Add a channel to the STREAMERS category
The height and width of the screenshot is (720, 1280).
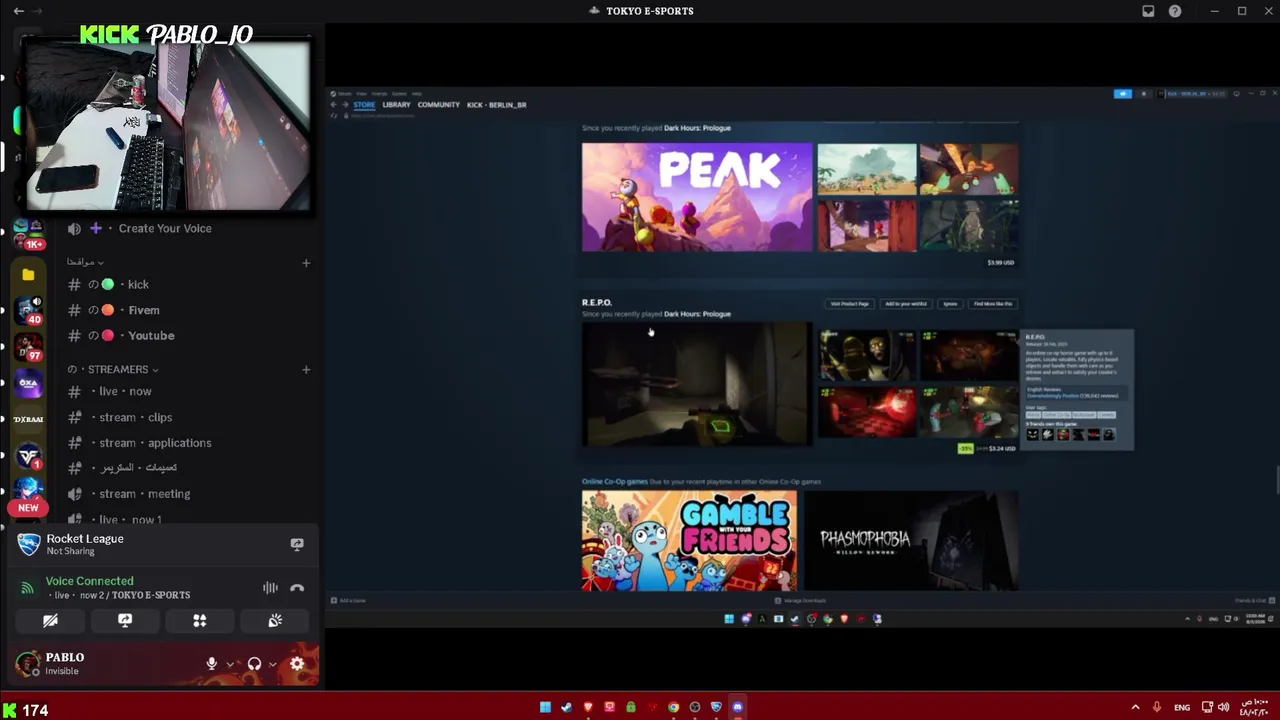pyautogui.click(x=306, y=369)
